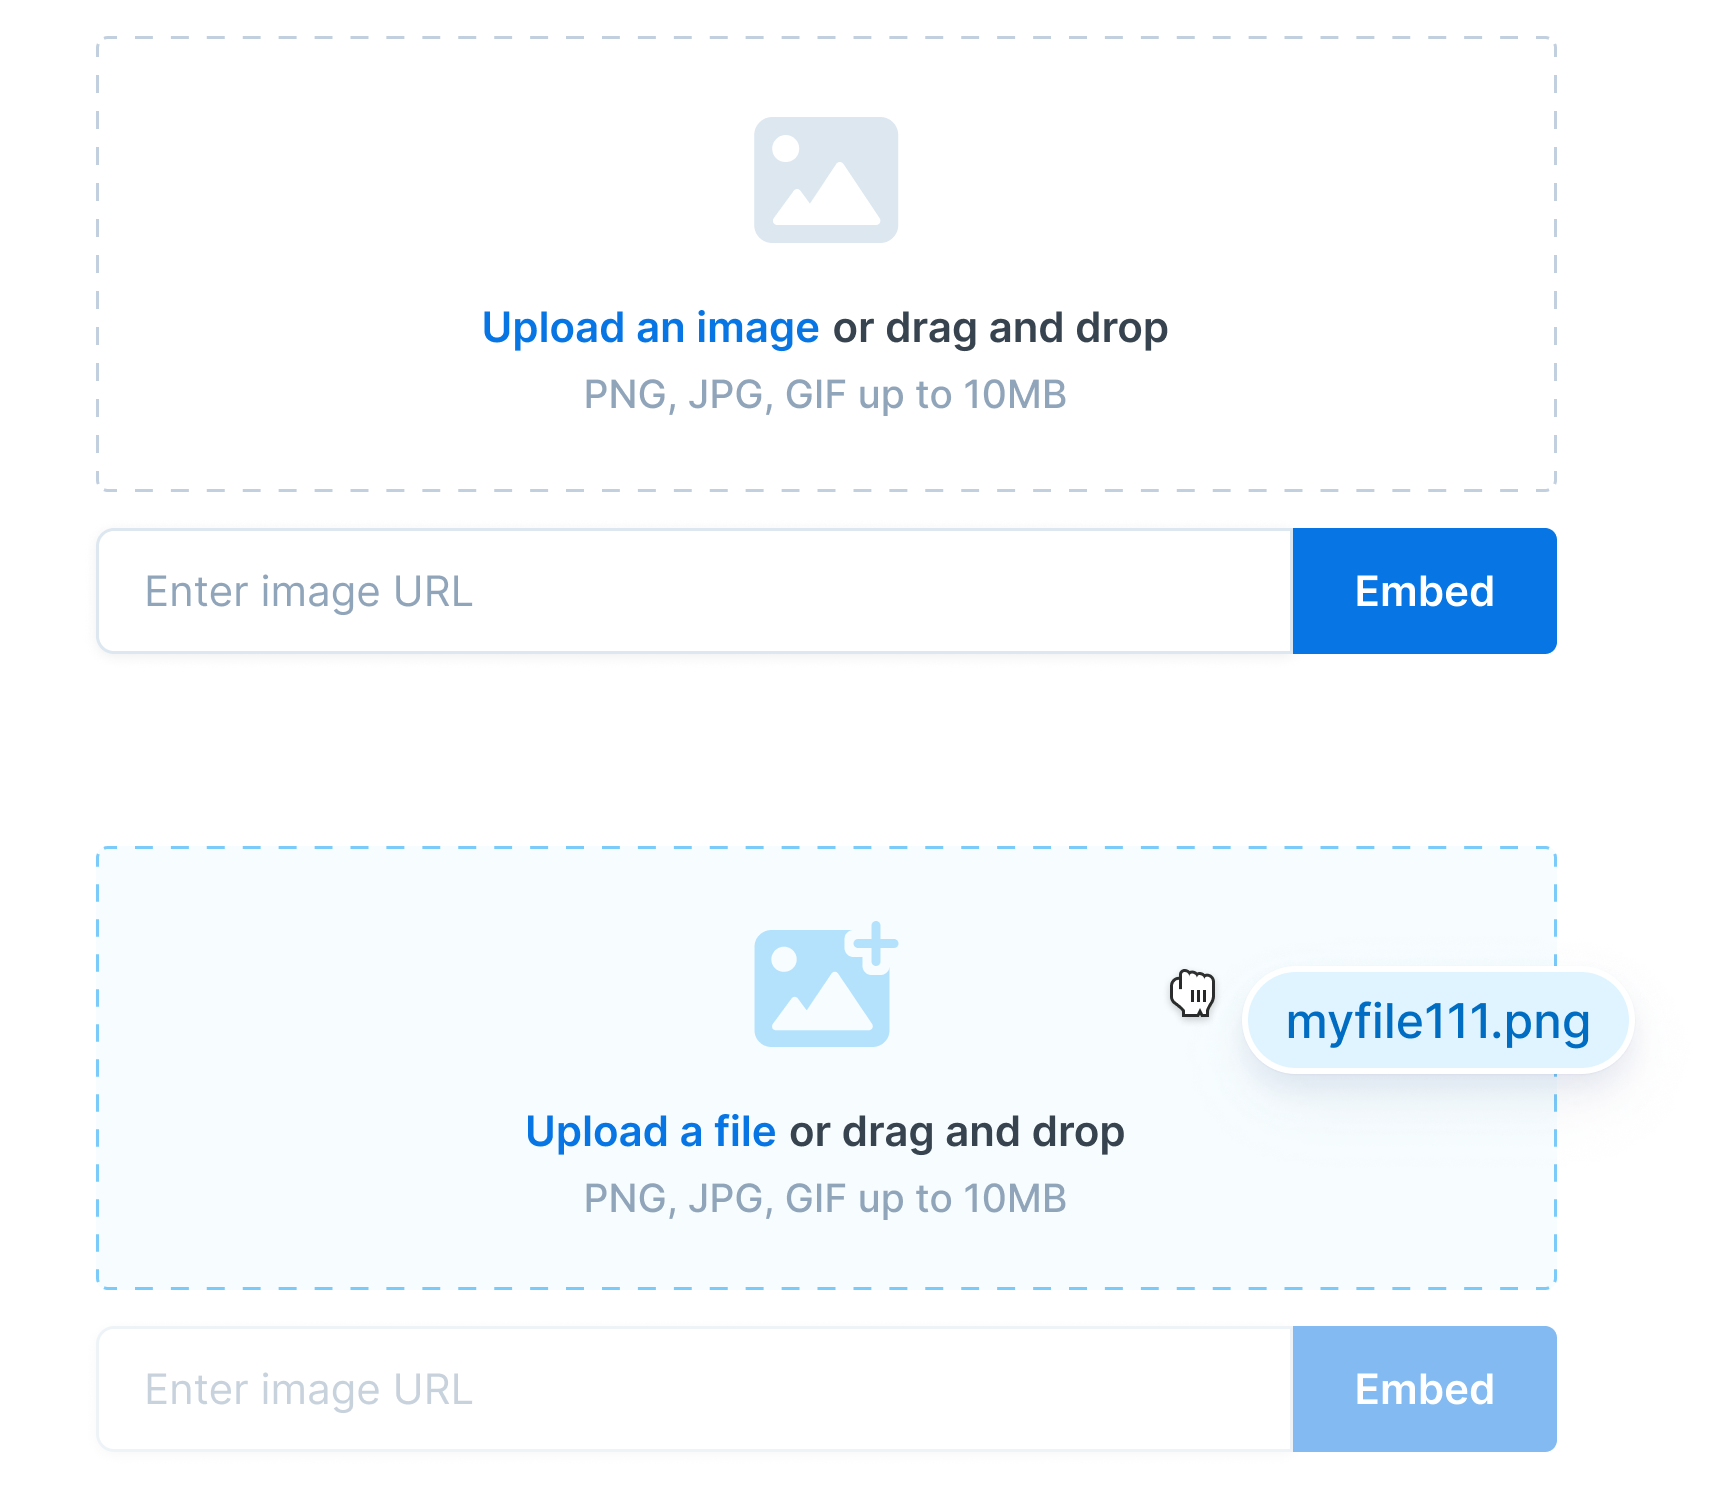Click the sun dot in the top image icon

tap(787, 147)
